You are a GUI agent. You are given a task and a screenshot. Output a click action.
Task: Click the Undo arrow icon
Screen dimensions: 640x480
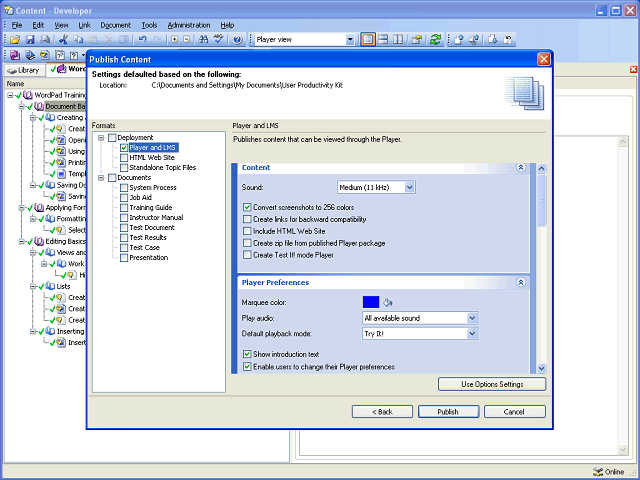[142, 40]
